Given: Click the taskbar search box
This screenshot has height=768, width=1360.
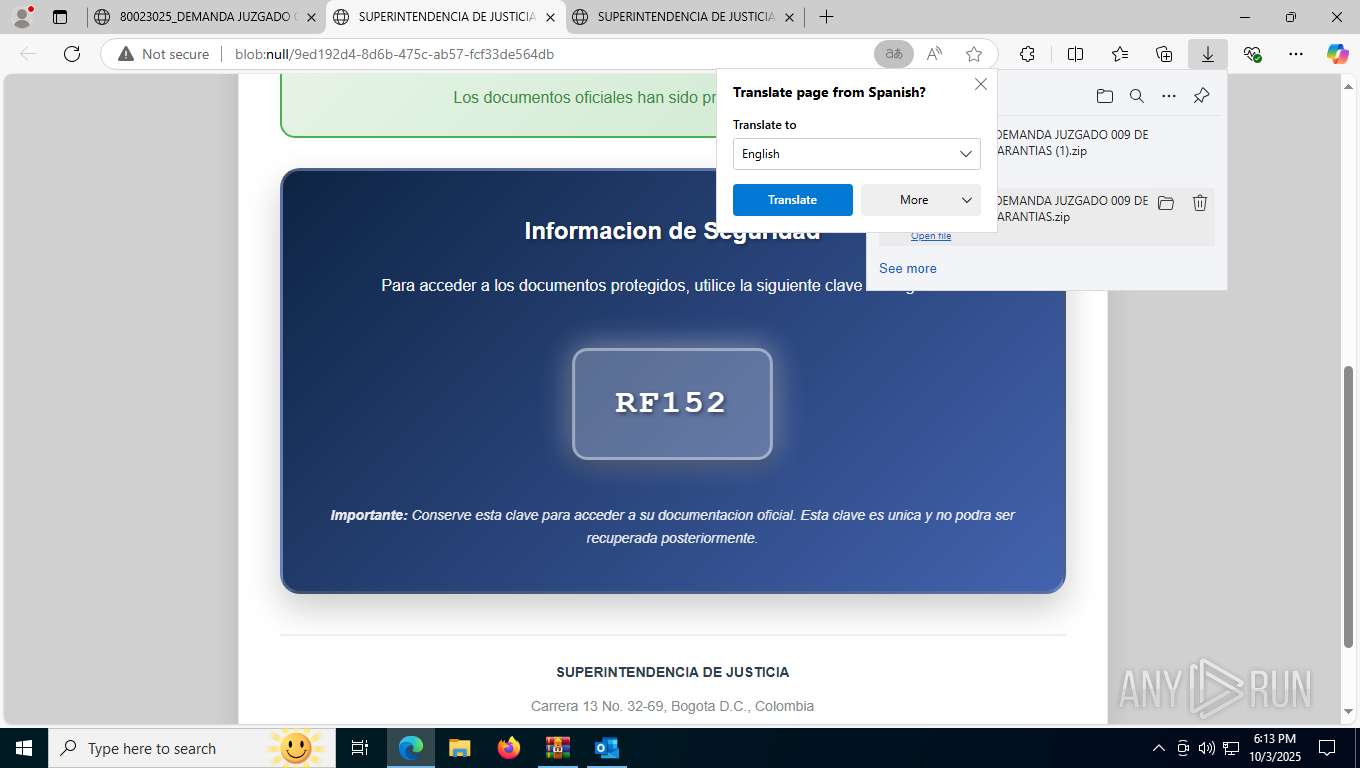Looking at the screenshot, I should coord(192,748).
